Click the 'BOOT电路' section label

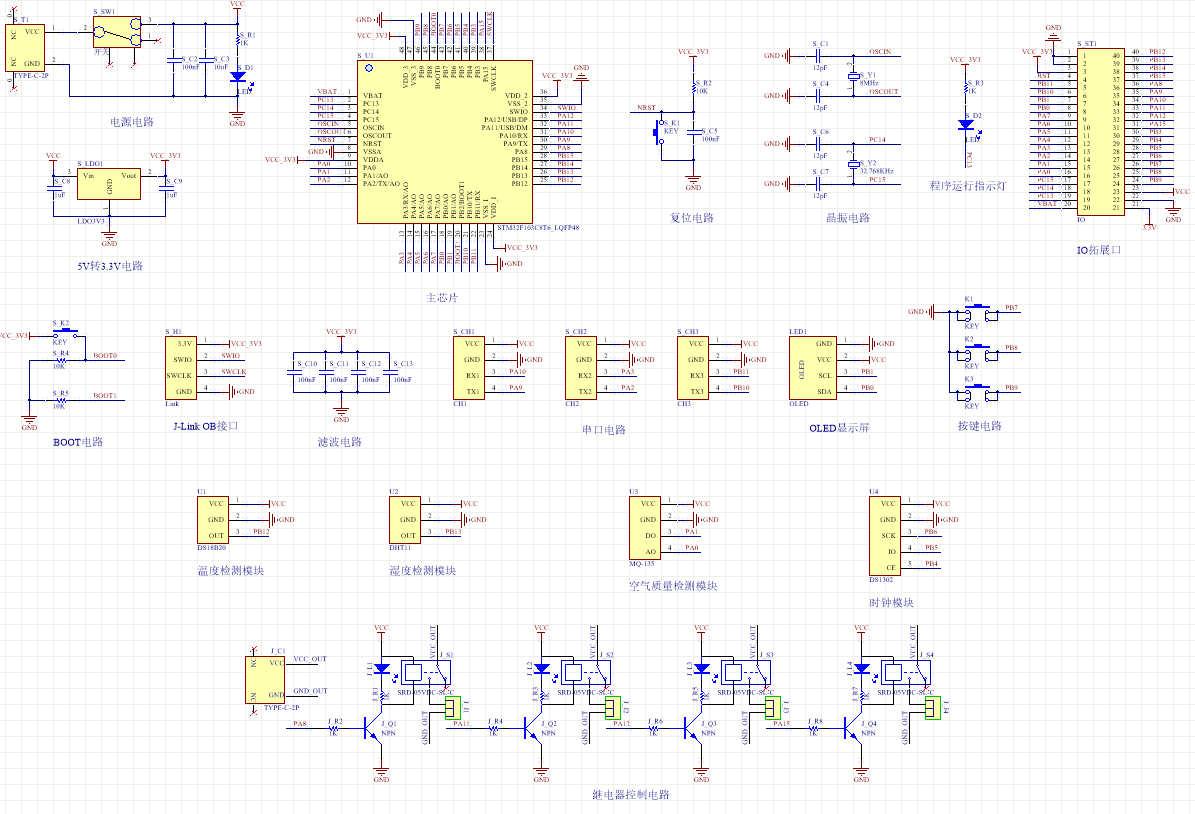click(78, 442)
